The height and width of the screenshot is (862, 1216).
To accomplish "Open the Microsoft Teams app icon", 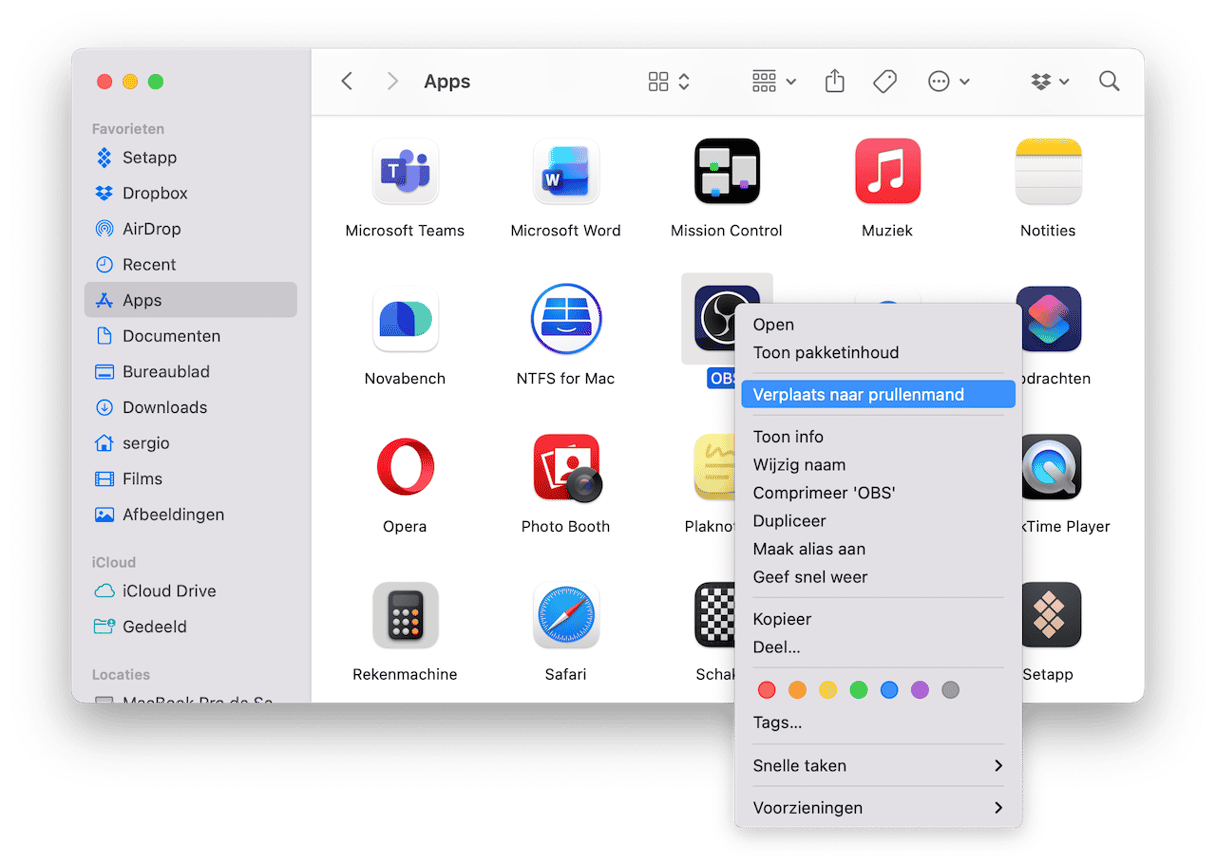I will pos(405,172).
